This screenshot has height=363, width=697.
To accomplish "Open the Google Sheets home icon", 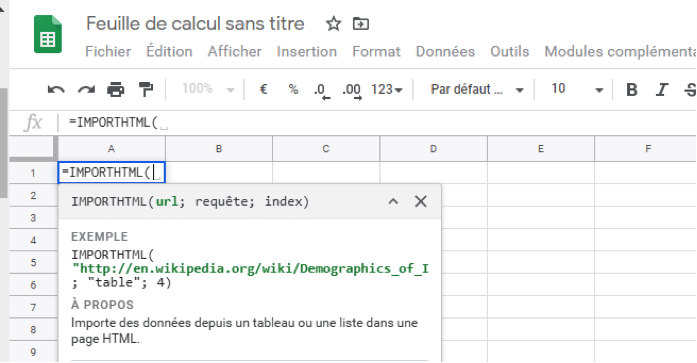I will coord(48,34).
